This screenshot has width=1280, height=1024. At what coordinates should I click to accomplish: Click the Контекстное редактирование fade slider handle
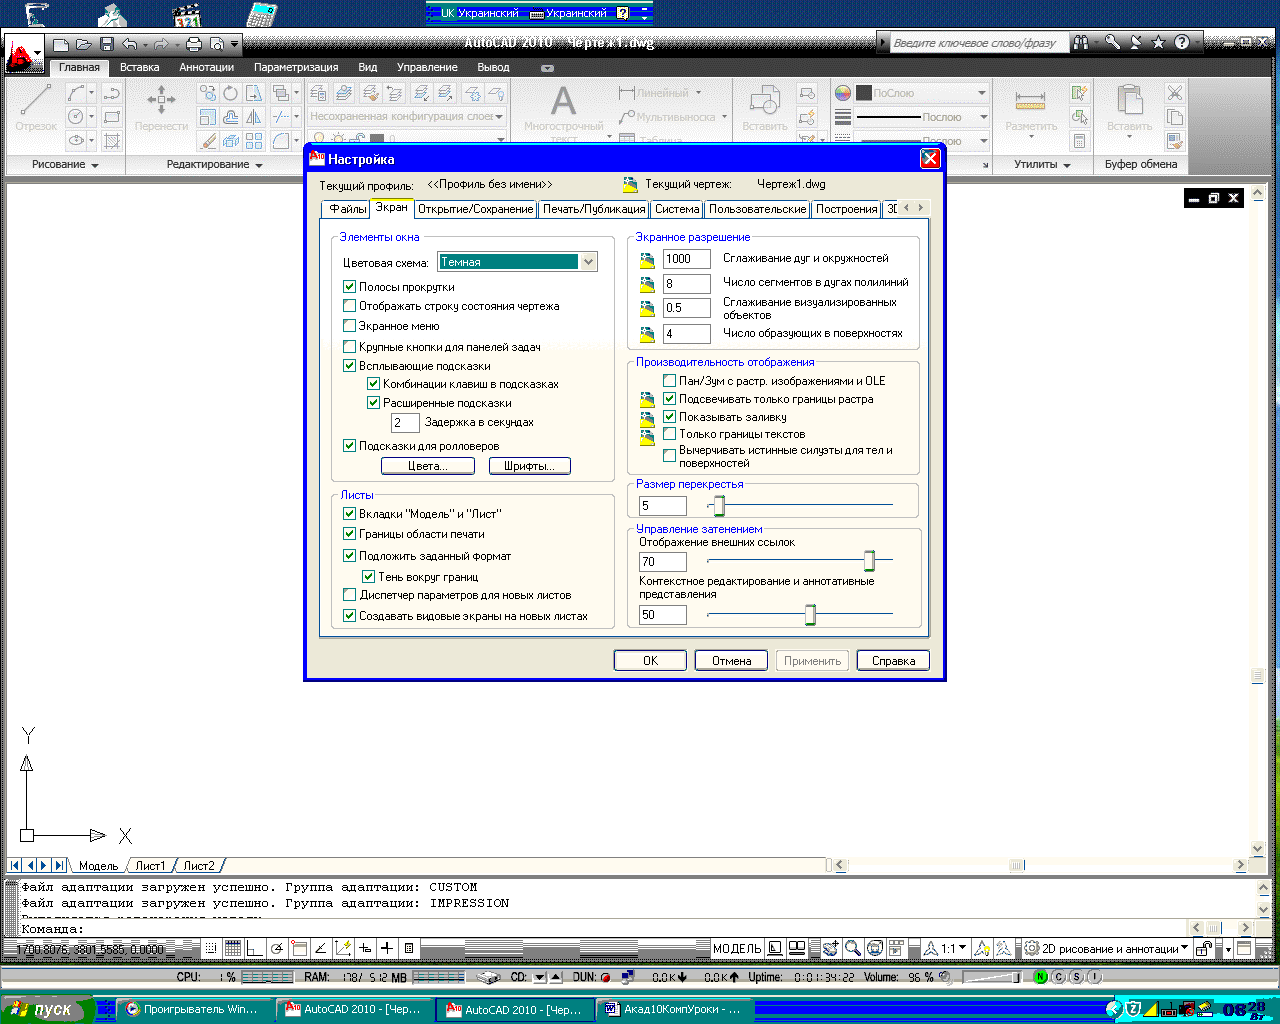810,614
